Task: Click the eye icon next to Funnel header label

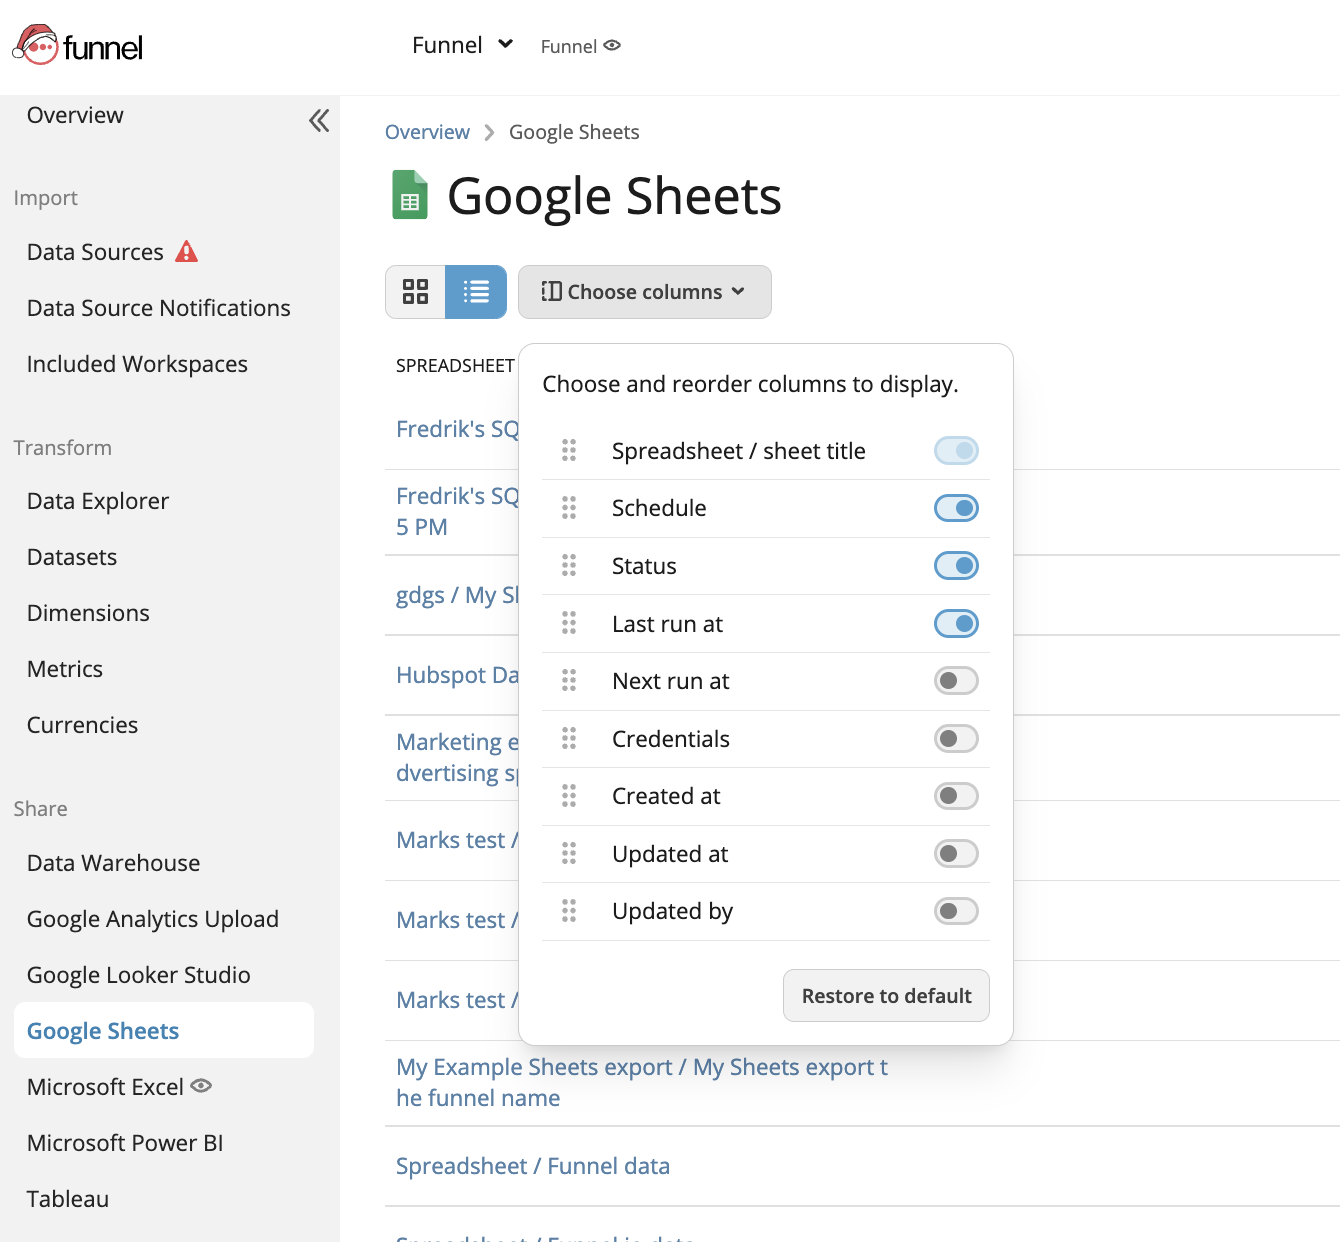Action: [x=612, y=46]
